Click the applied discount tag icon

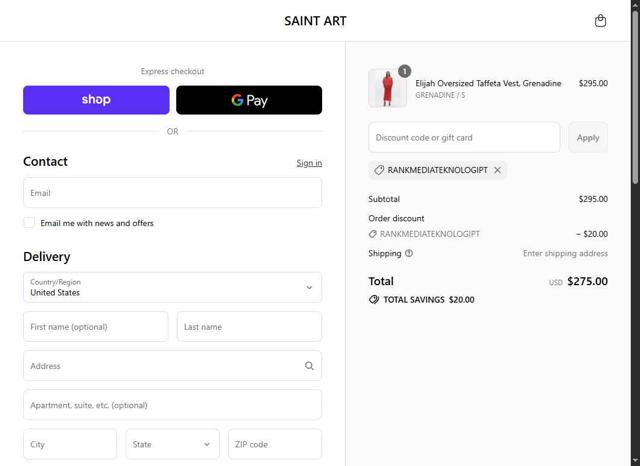coord(379,170)
